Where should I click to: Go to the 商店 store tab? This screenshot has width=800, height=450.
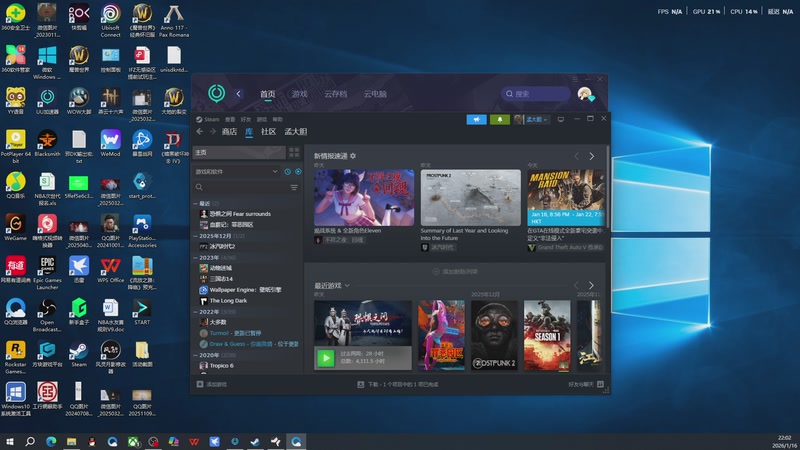pos(229,132)
